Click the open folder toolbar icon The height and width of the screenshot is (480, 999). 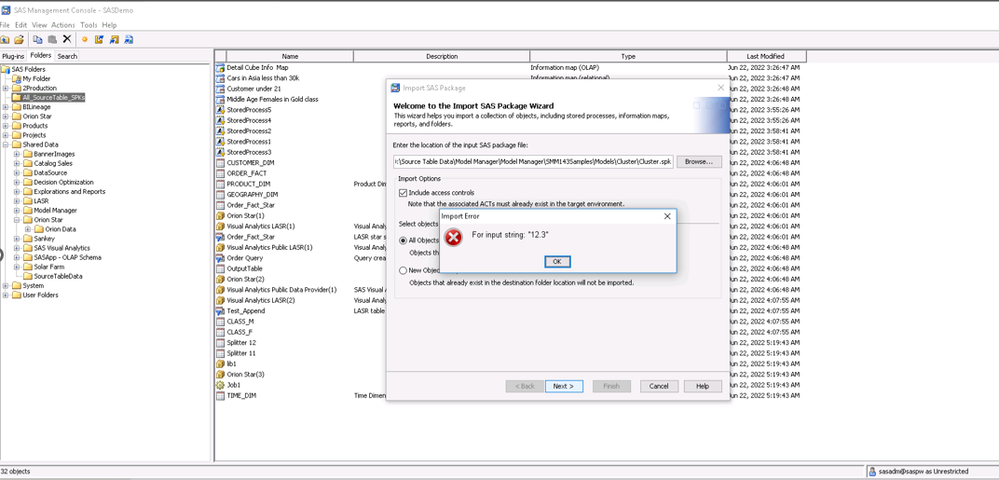[19, 40]
